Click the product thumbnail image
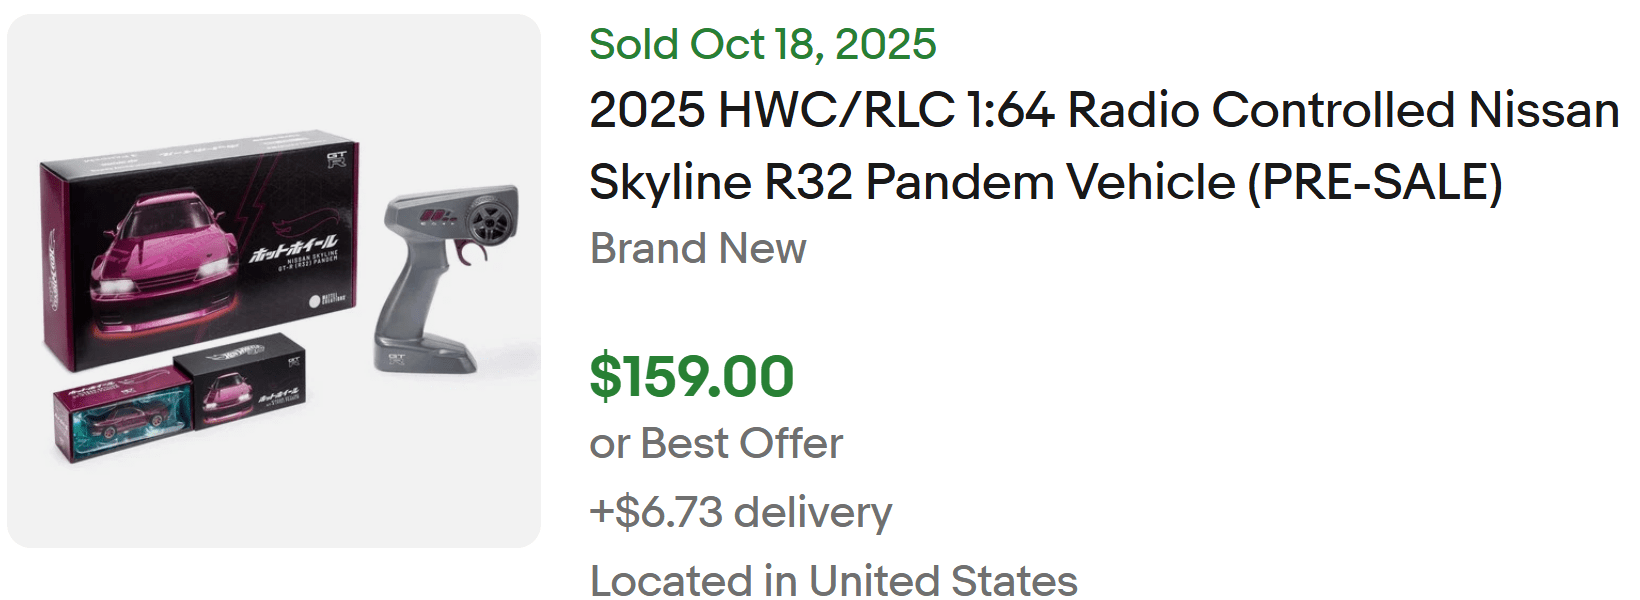This screenshot has height=600, width=1640. coord(273,280)
